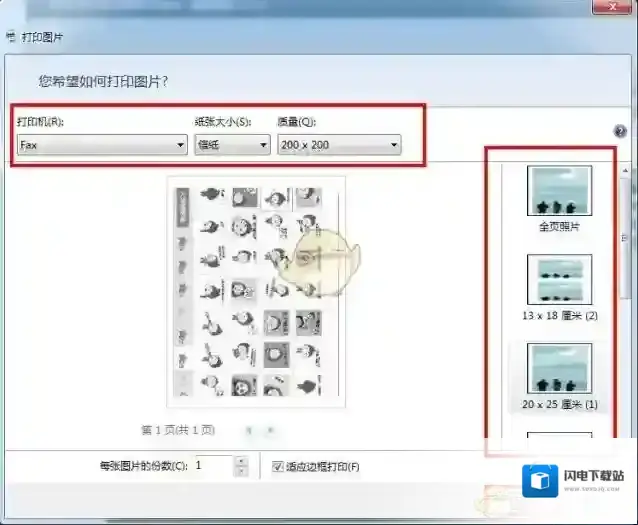
Task: Go to previous page arrow in preview
Action: [249, 430]
